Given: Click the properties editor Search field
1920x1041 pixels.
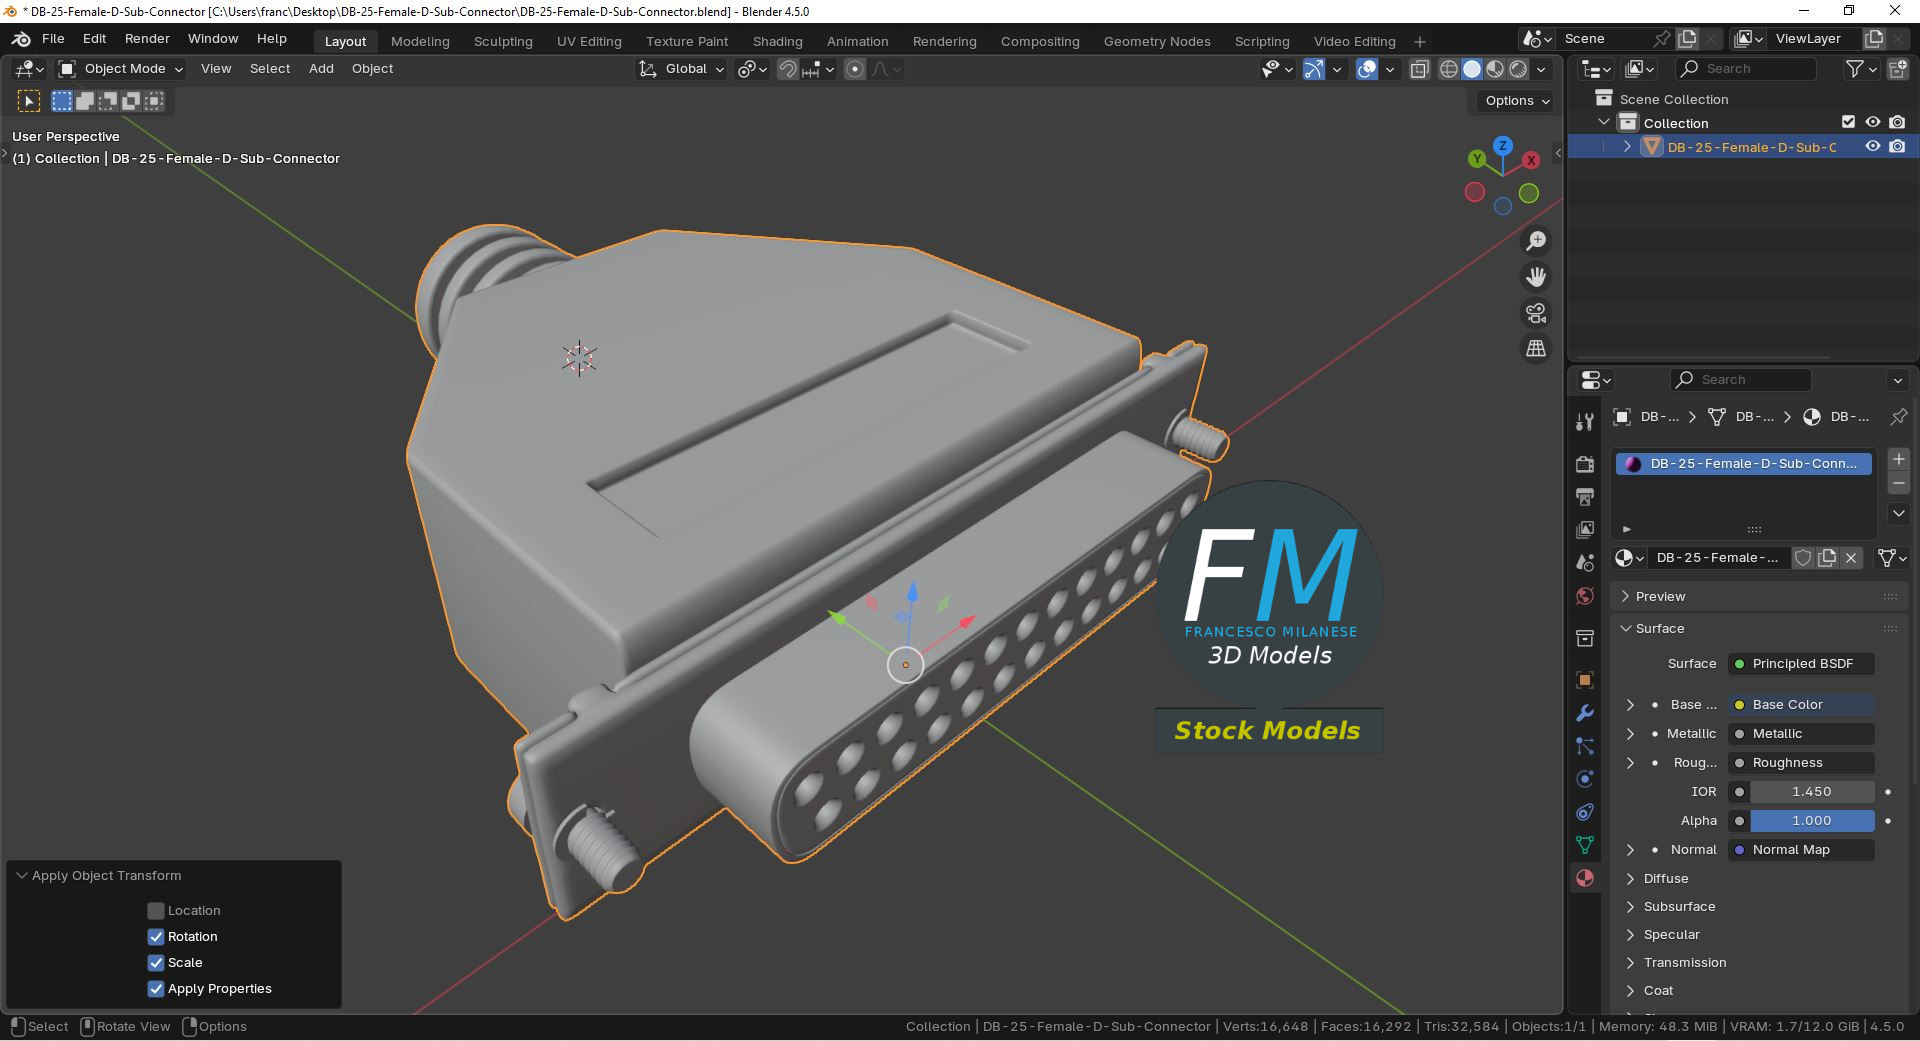Looking at the screenshot, I should pos(1740,380).
